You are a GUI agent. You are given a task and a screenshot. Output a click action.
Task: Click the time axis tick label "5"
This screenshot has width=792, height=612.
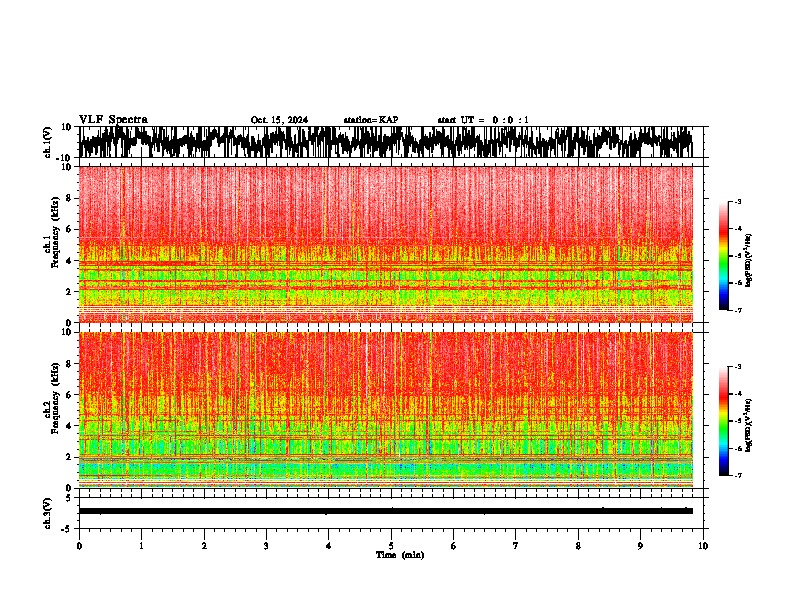click(391, 546)
